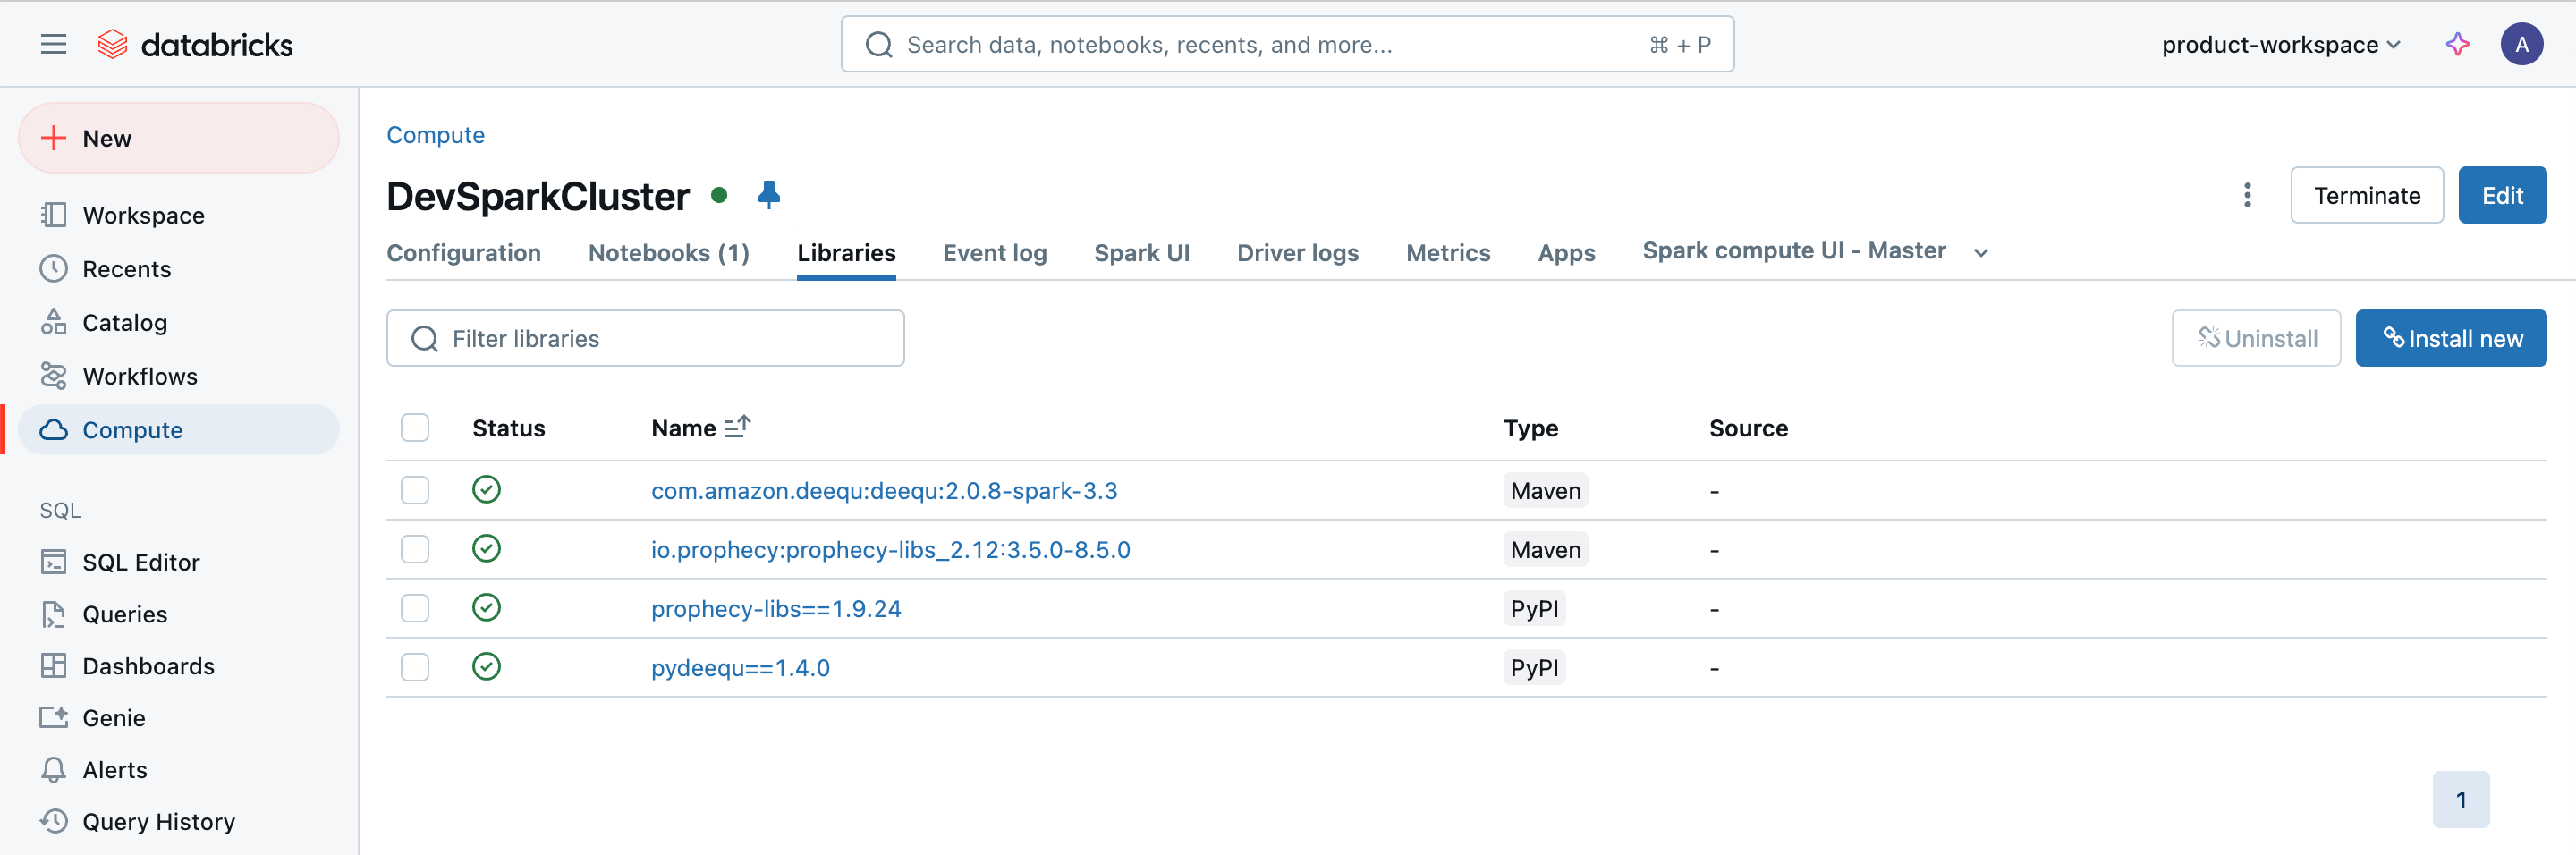Open the Databricks Assistant sparkle icon
The height and width of the screenshot is (855, 2576).
pyautogui.click(x=2457, y=44)
